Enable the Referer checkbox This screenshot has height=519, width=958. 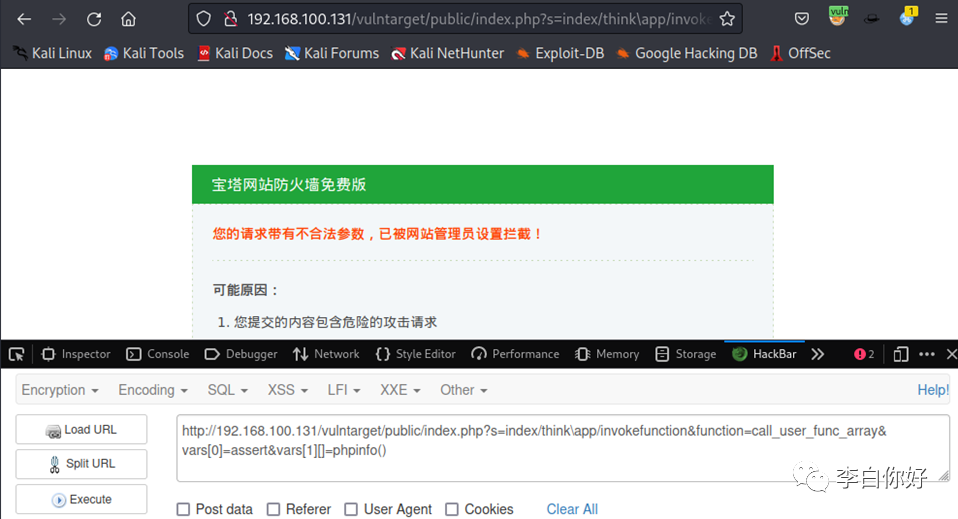point(274,509)
